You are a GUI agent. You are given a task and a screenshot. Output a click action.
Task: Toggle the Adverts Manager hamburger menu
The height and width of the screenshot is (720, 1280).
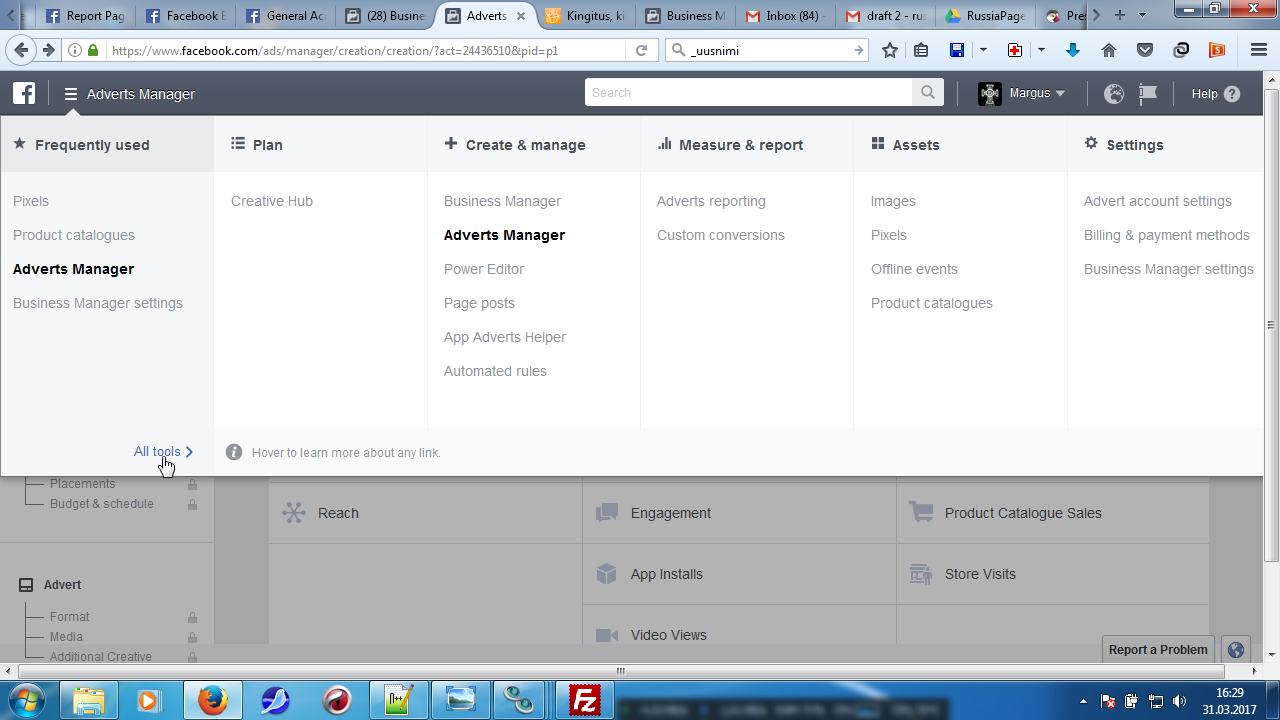click(x=71, y=94)
